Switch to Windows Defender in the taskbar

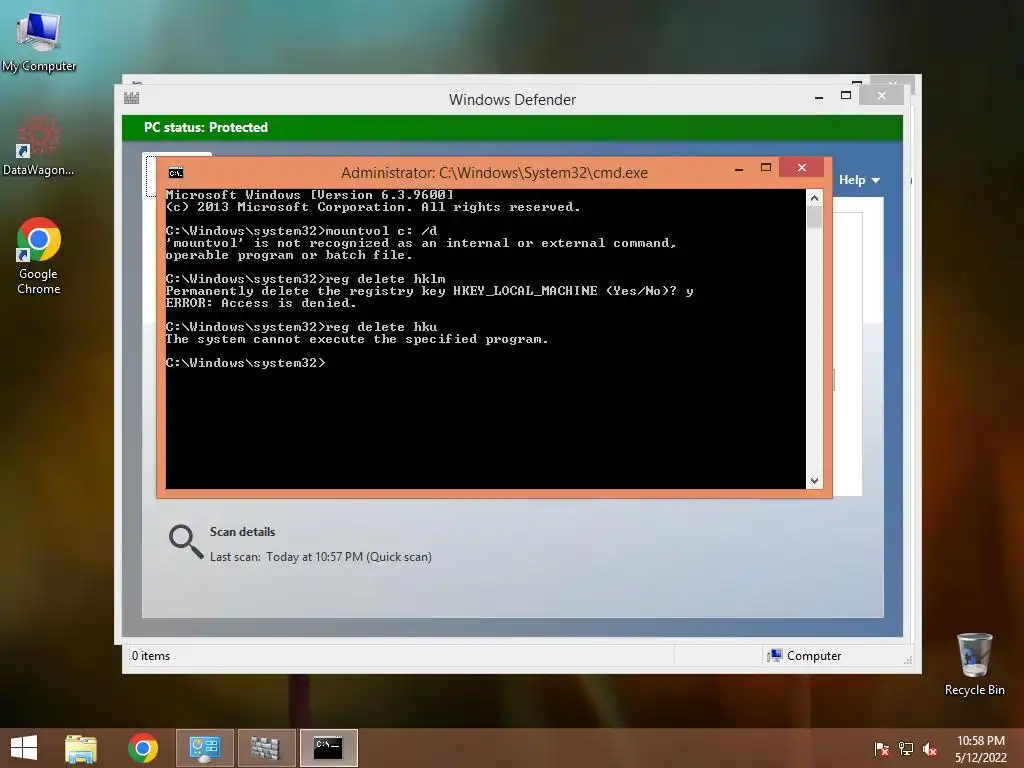coord(266,748)
